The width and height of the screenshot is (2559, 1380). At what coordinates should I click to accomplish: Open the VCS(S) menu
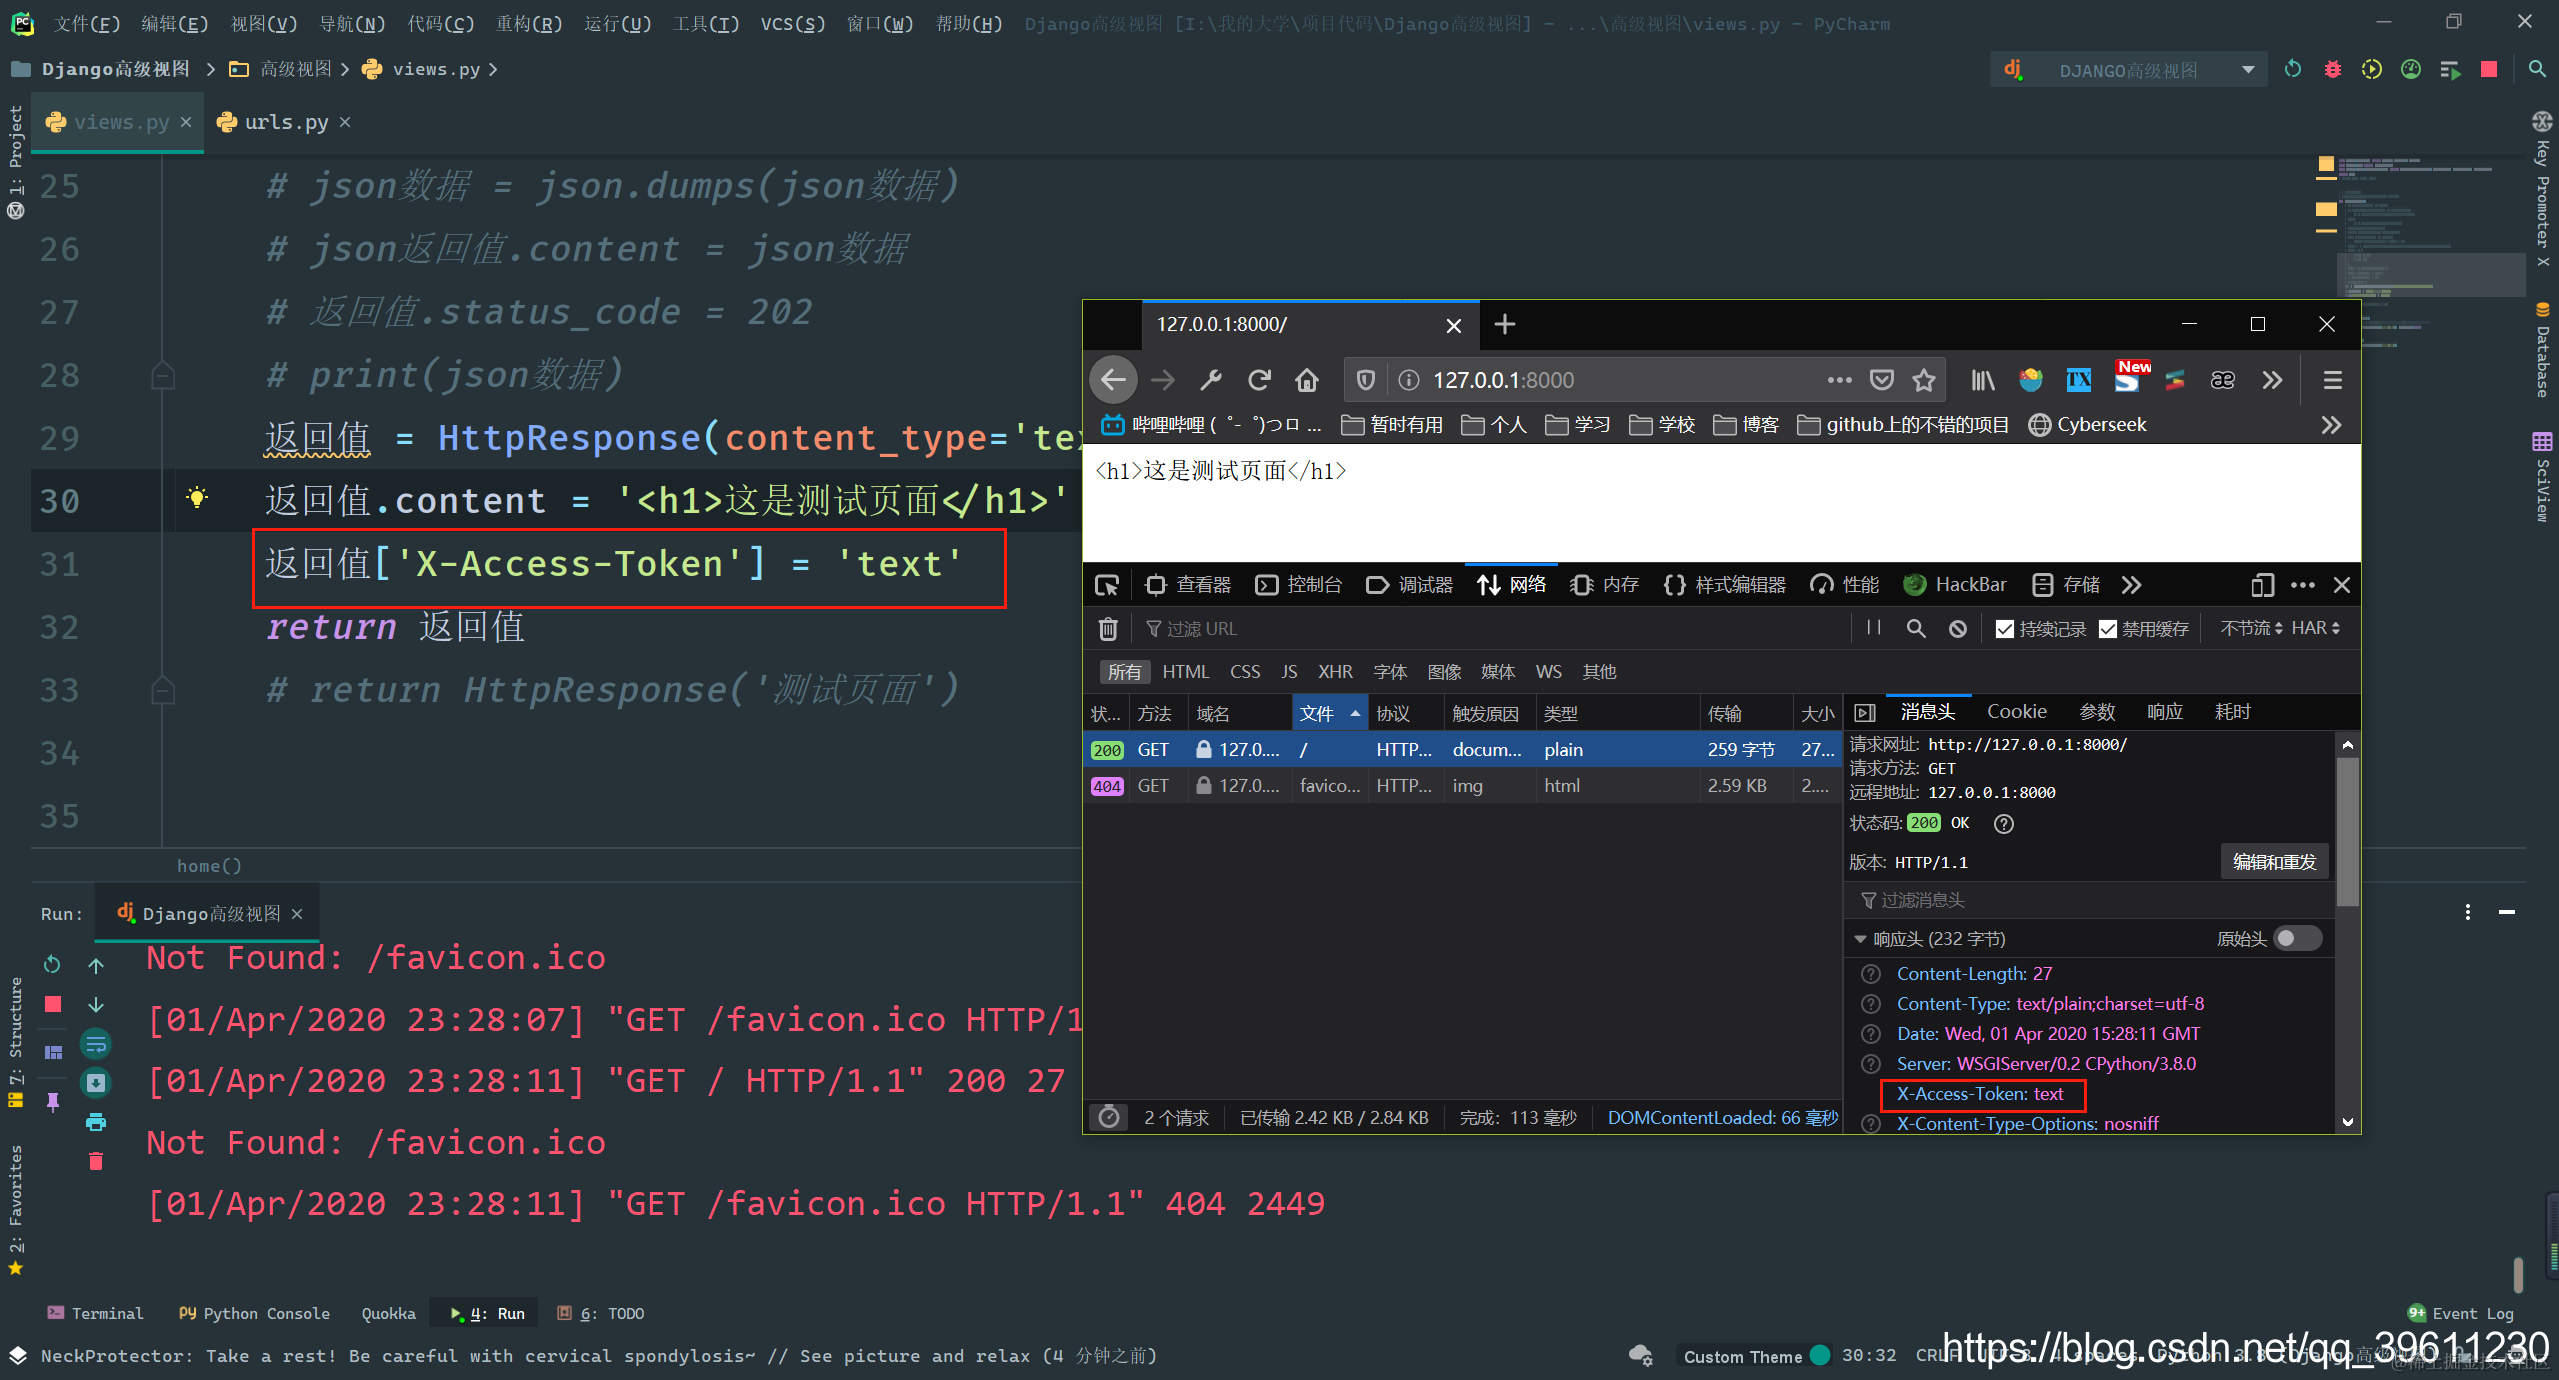coord(793,23)
